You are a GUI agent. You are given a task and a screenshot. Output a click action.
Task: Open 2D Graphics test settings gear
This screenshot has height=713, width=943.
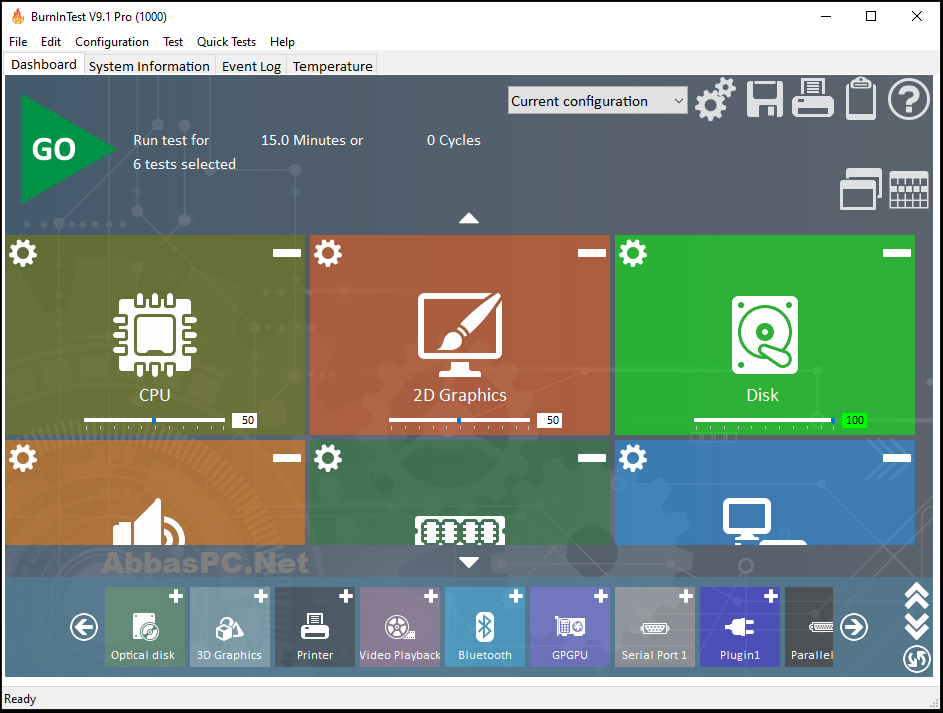(328, 253)
